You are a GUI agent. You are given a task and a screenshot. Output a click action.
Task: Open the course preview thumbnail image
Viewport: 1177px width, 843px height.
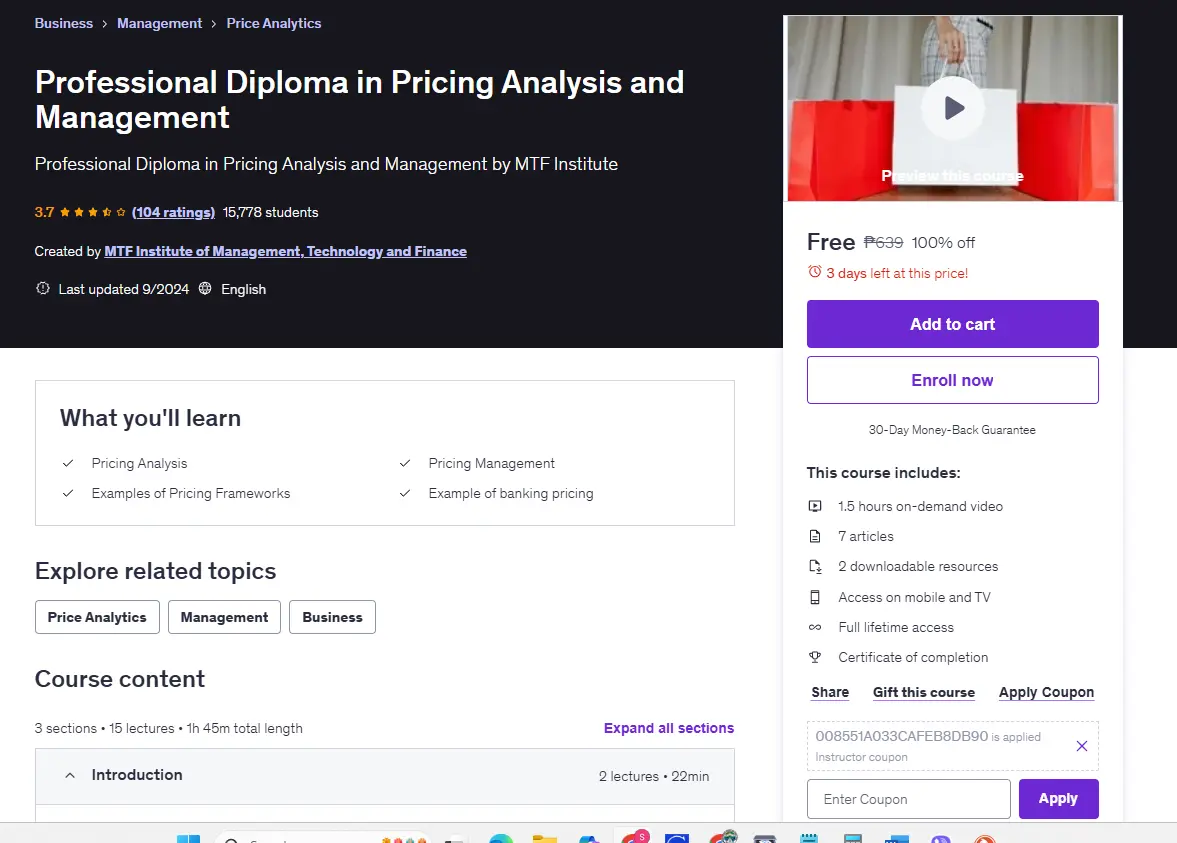(953, 108)
